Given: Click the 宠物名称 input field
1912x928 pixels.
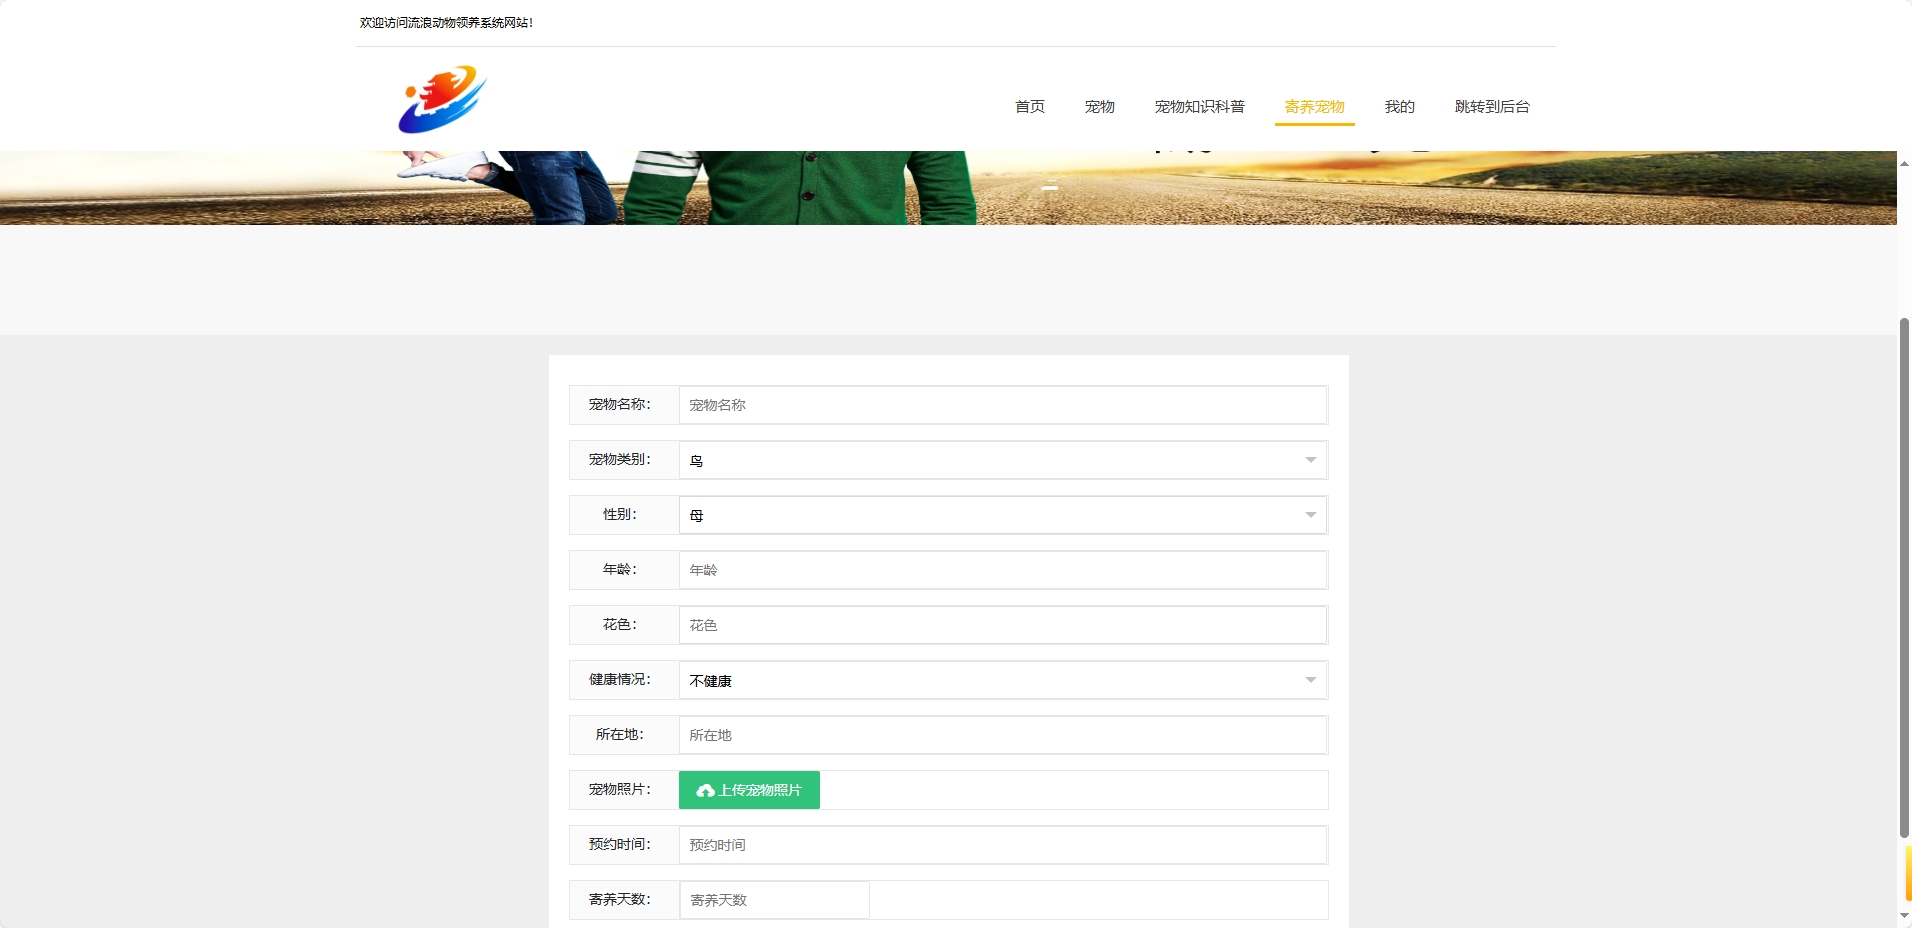Looking at the screenshot, I should [1003, 405].
